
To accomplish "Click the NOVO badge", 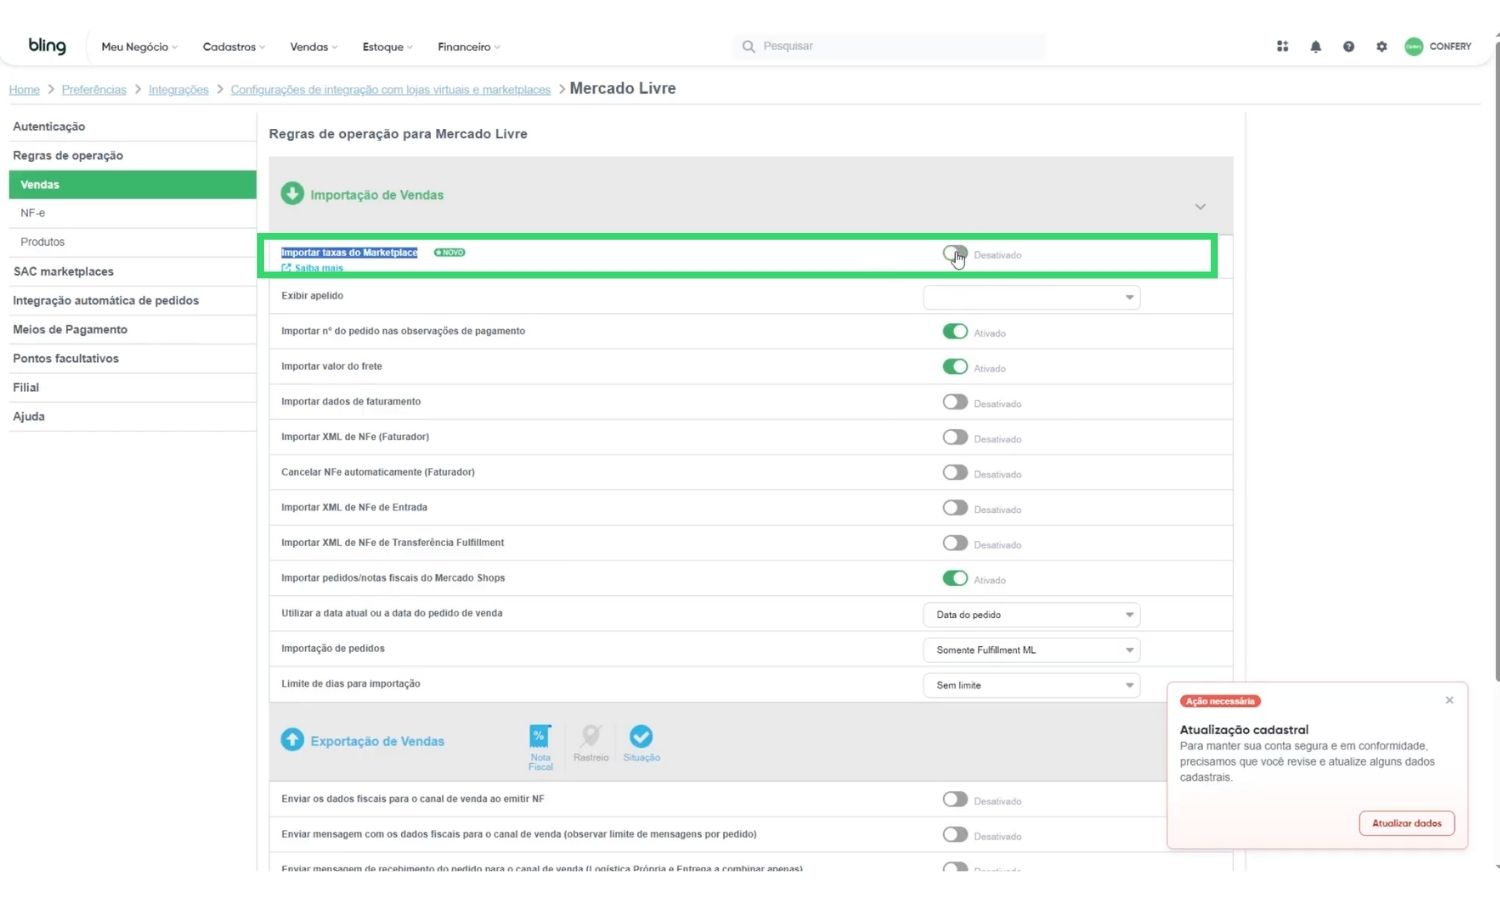I will pyautogui.click(x=450, y=253).
